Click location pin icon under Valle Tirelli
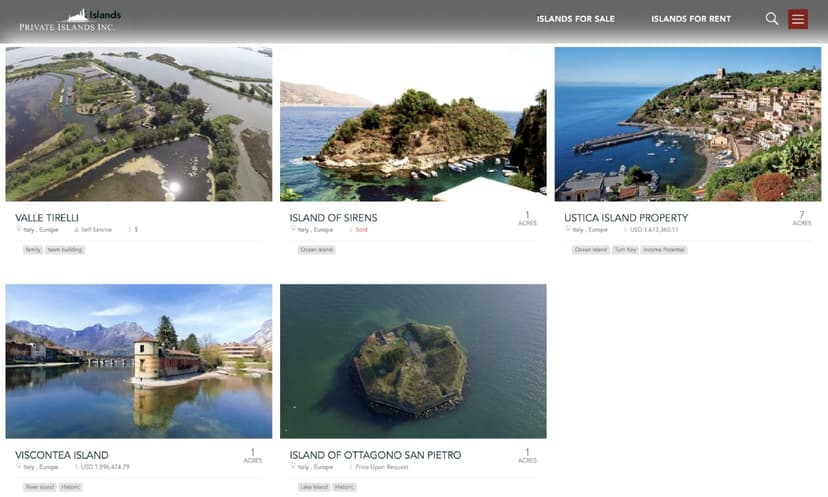The image size is (828, 497). [x=18, y=230]
